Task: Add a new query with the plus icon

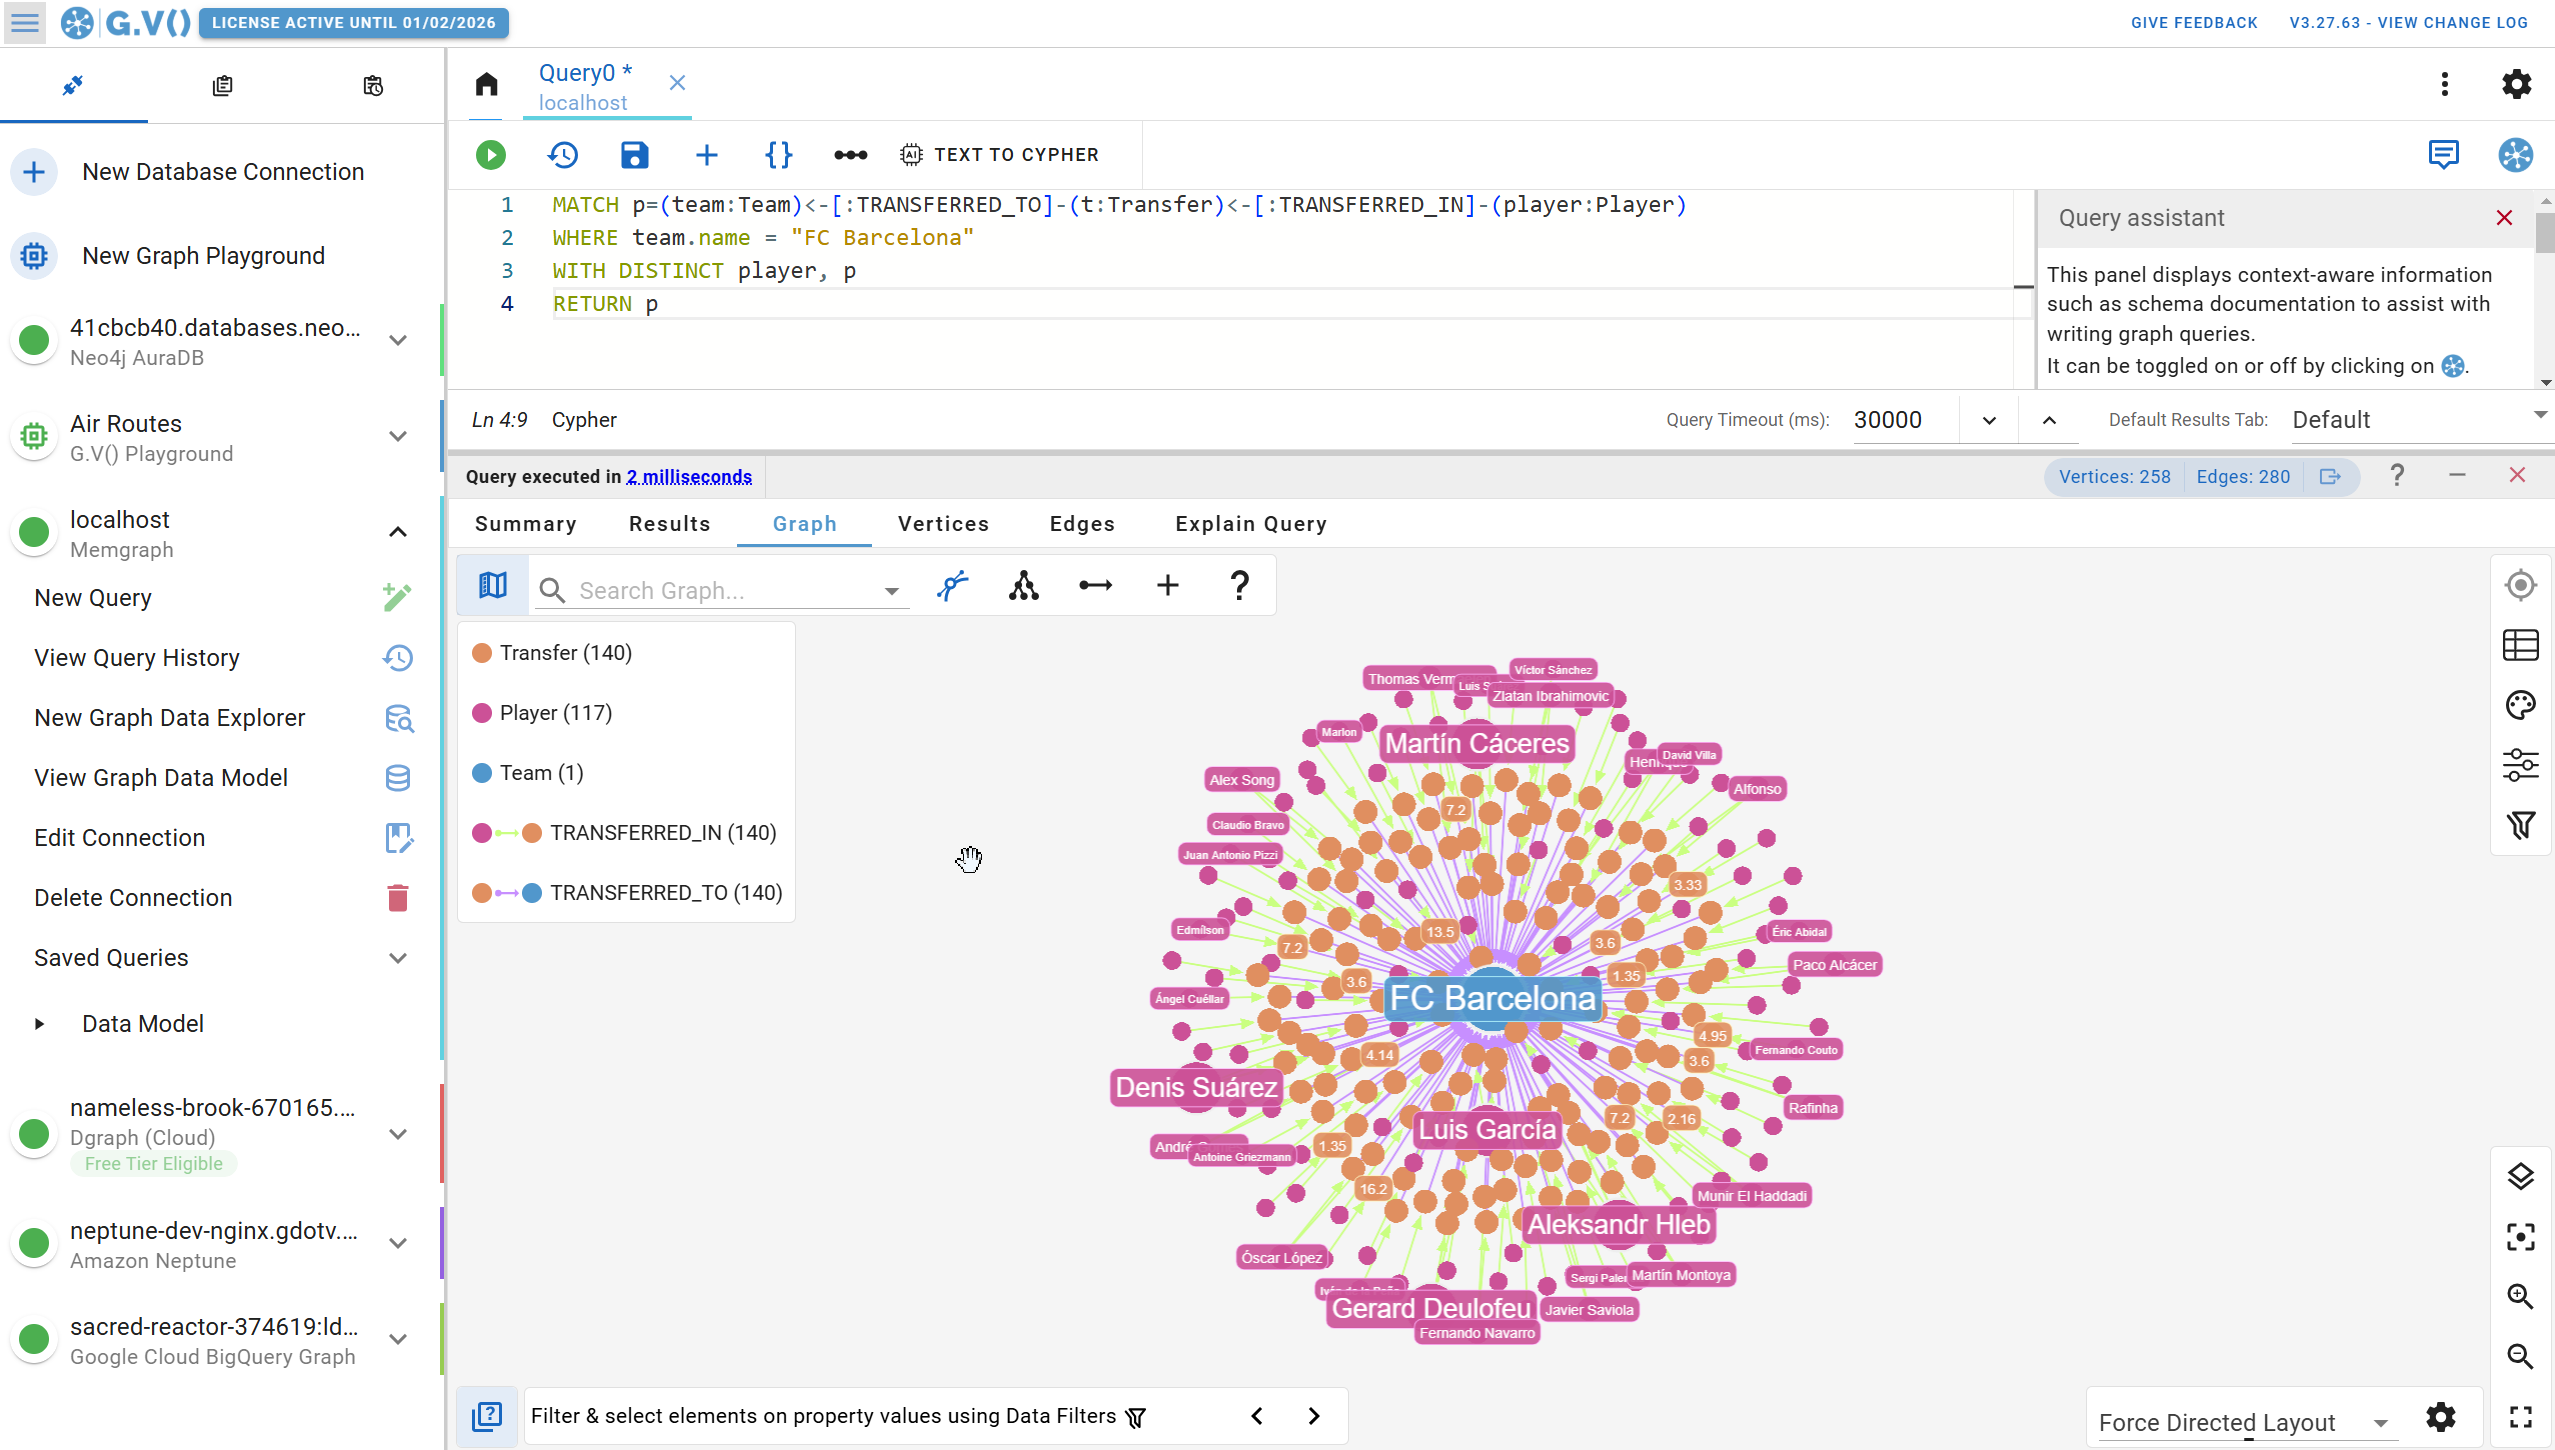Action: pyautogui.click(x=707, y=155)
